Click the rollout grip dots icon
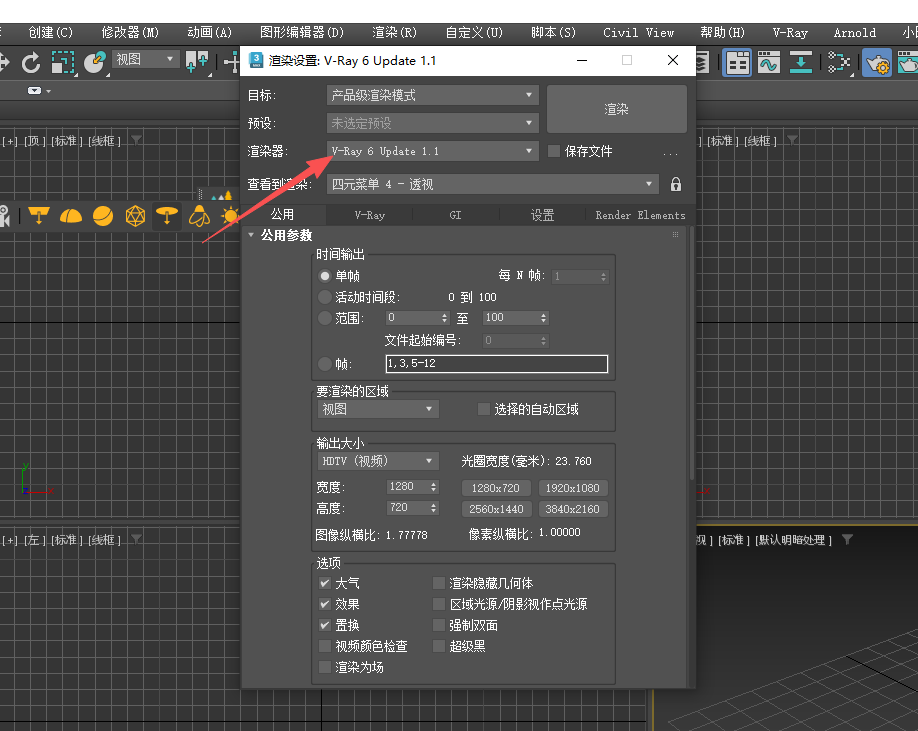The image size is (918, 731). coord(675,235)
